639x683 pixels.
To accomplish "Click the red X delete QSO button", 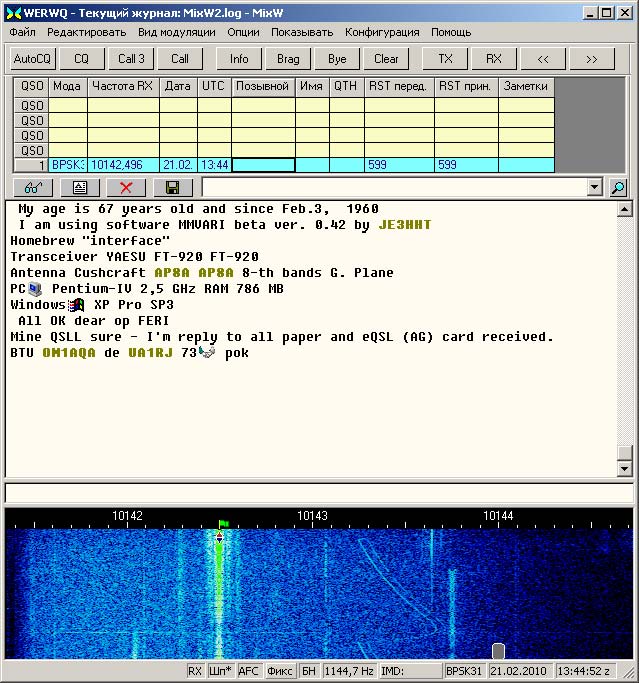I will 126,188.
